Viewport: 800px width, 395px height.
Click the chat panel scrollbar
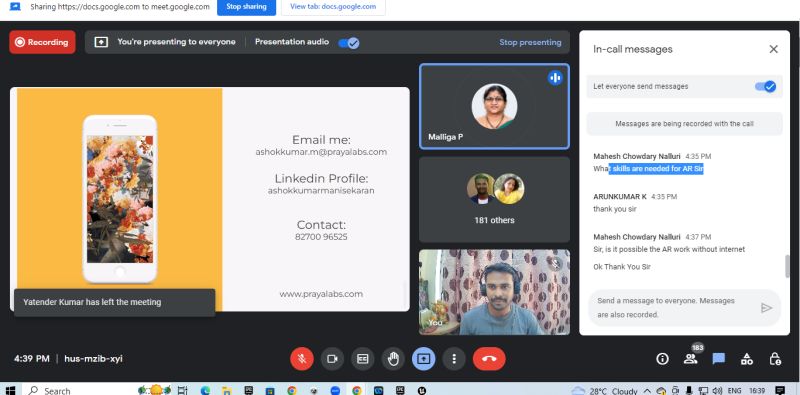[787, 266]
